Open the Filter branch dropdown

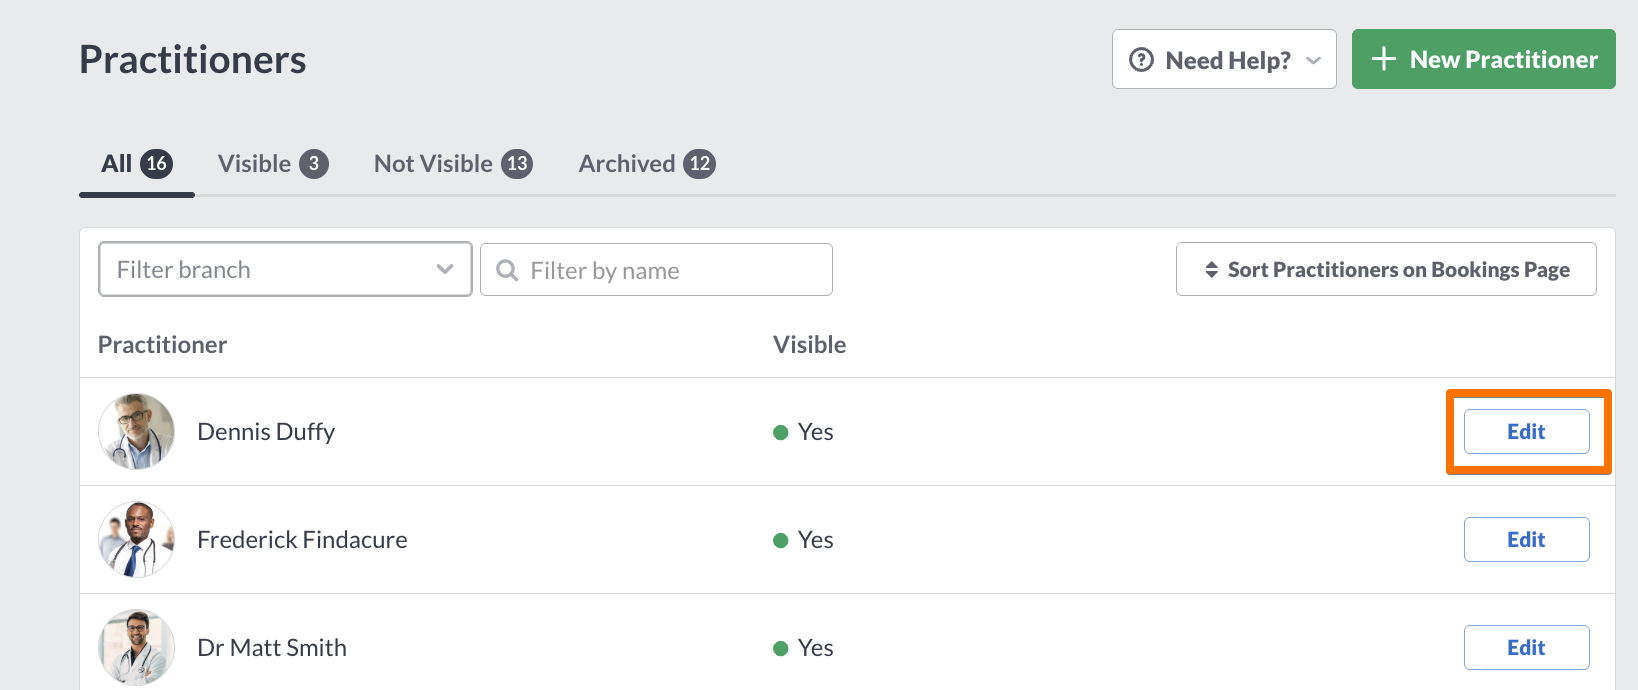pos(285,269)
